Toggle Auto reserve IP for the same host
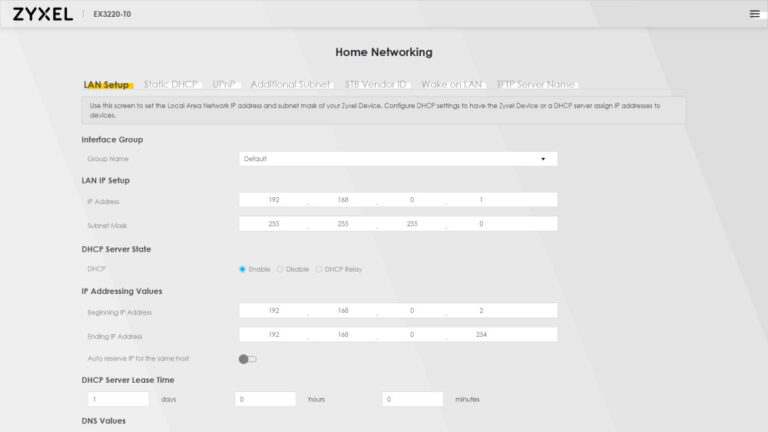This screenshot has width=768, height=432. (x=247, y=359)
